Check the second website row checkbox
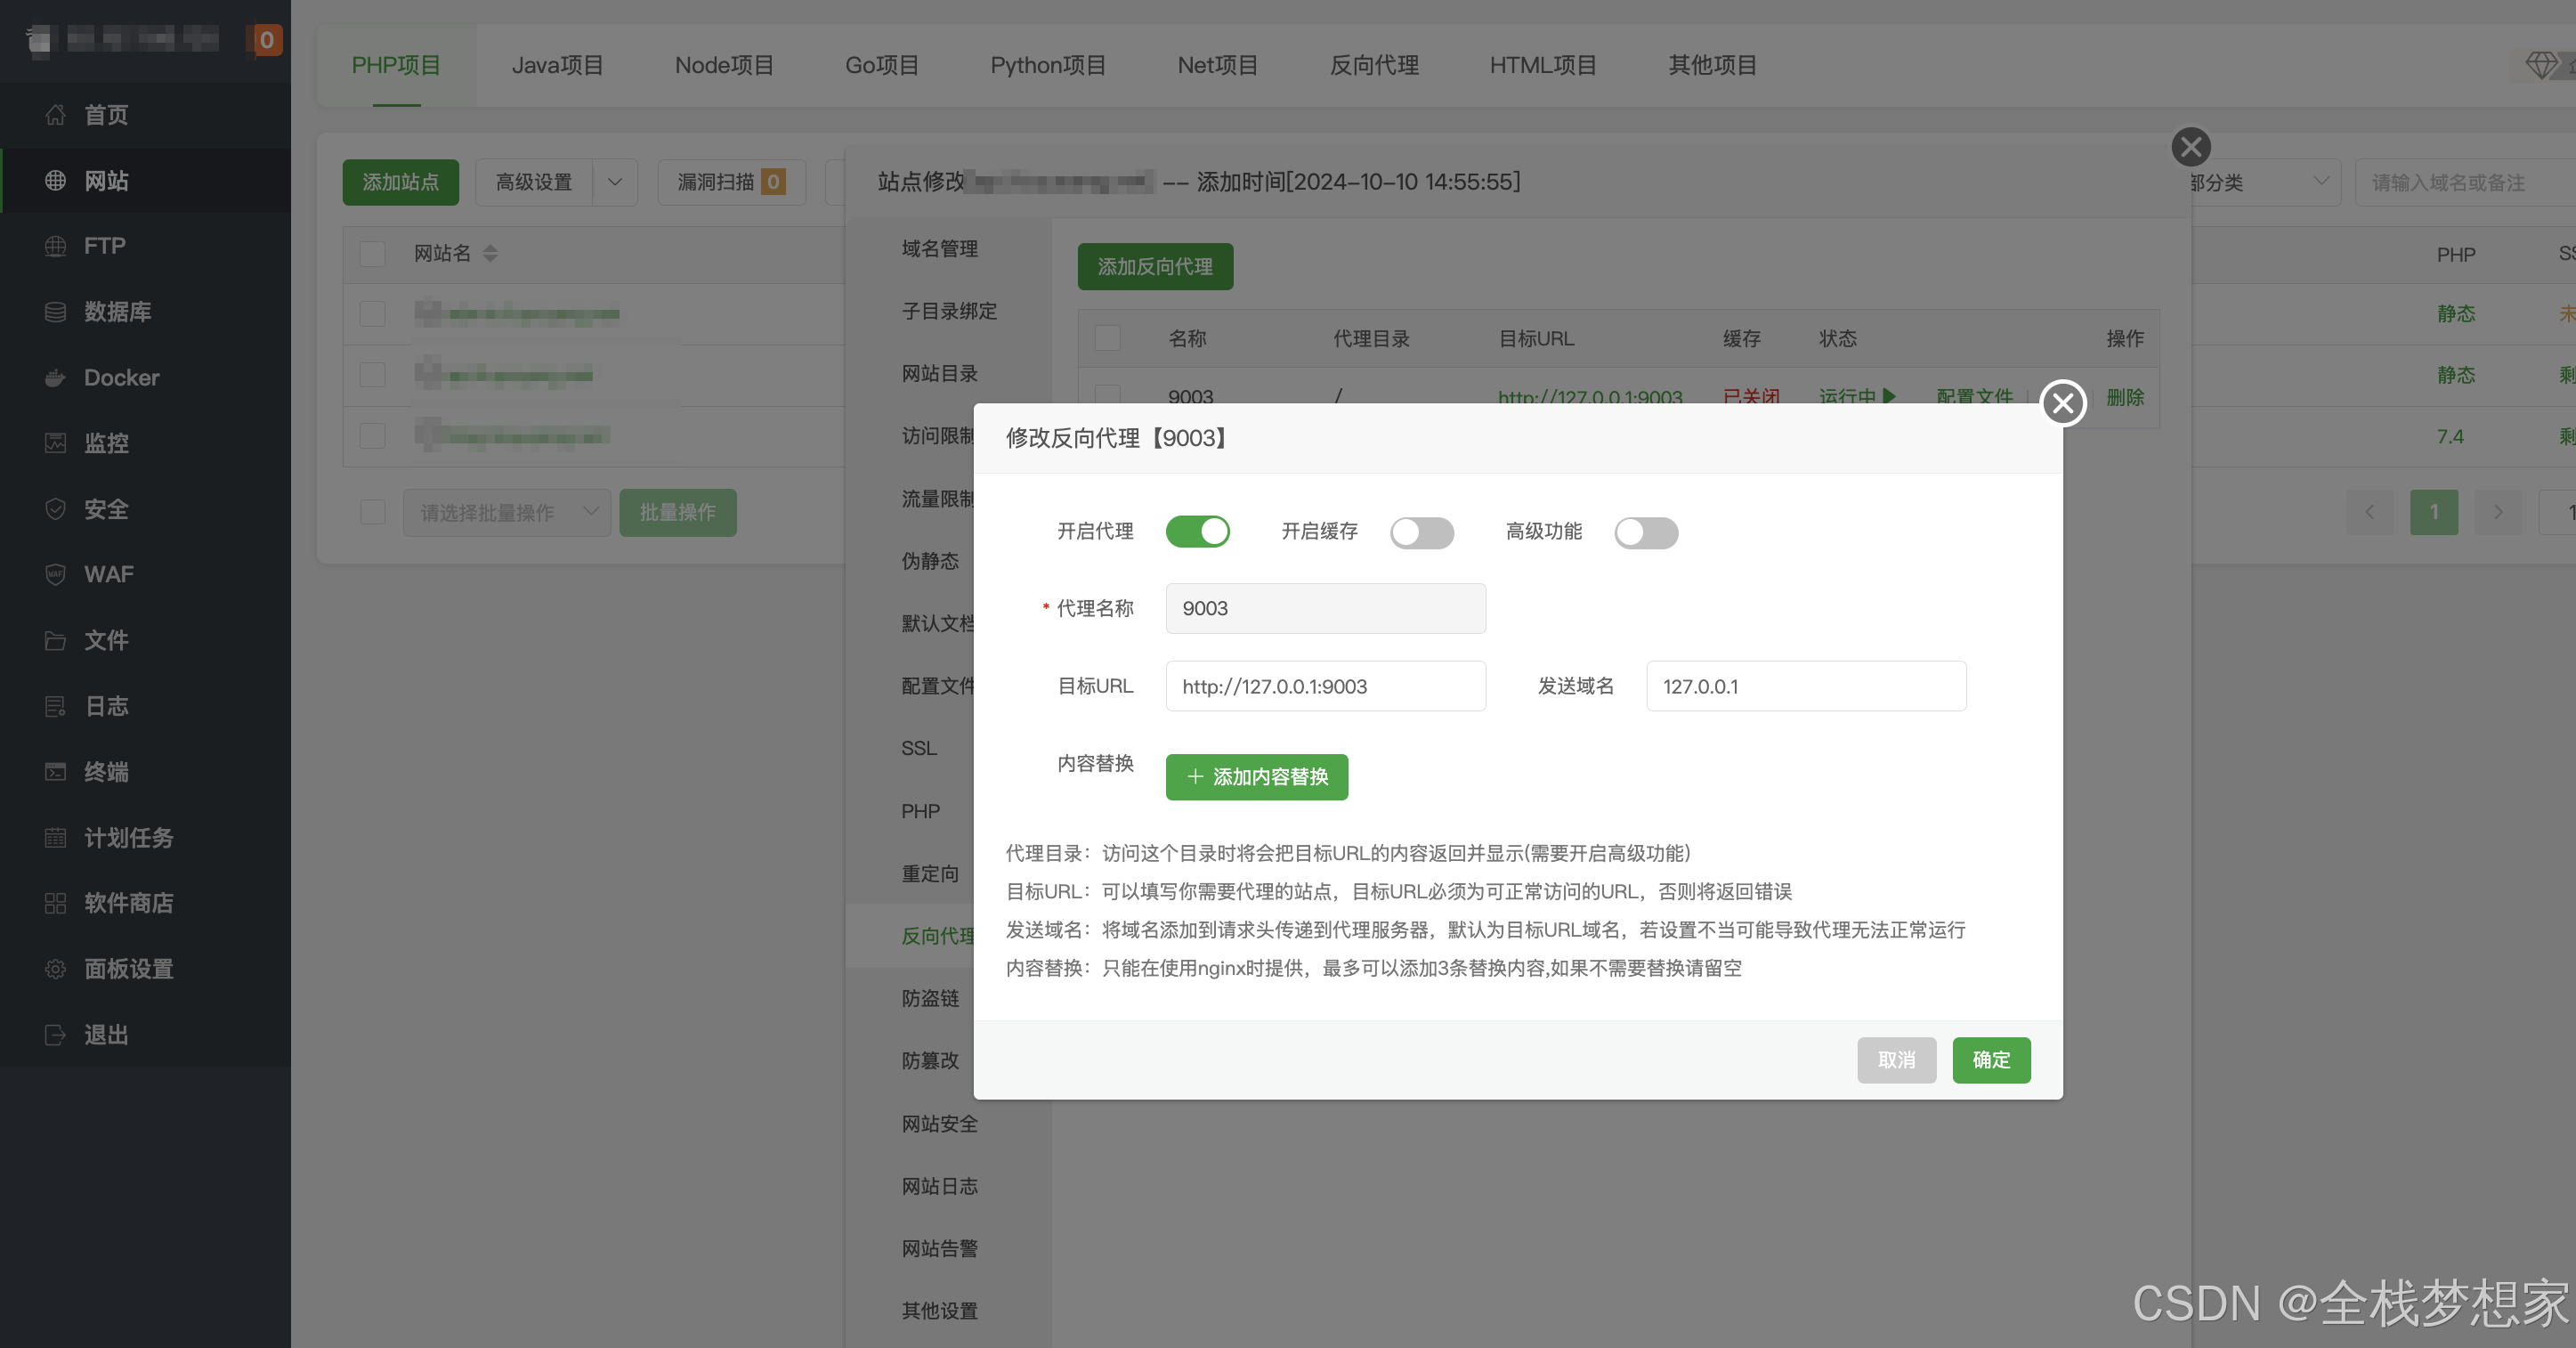This screenshot has height=1348, width=2576. pos(372,375)
